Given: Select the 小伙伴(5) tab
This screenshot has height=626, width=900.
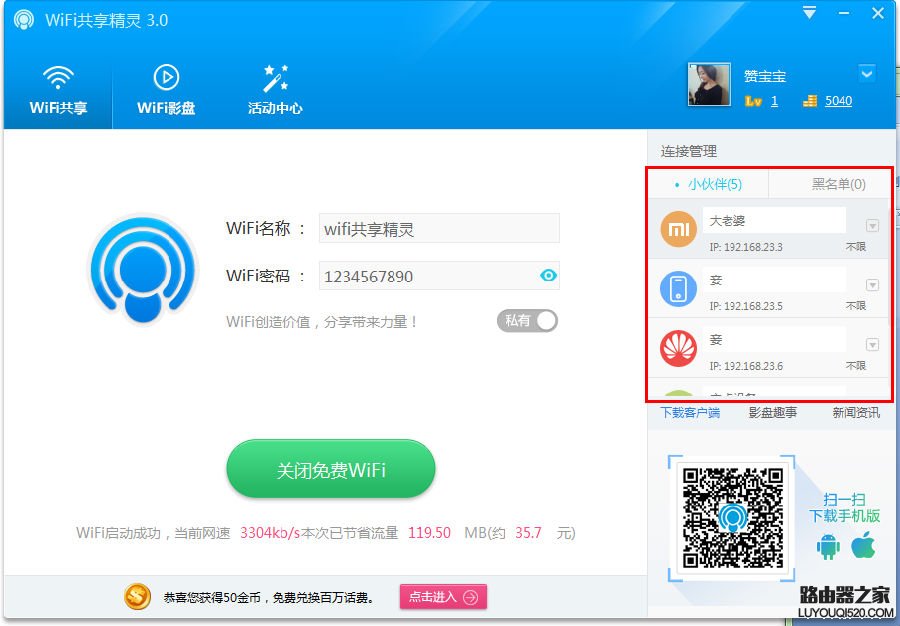Looking at the screenshot, I should (x=709, y=184).
